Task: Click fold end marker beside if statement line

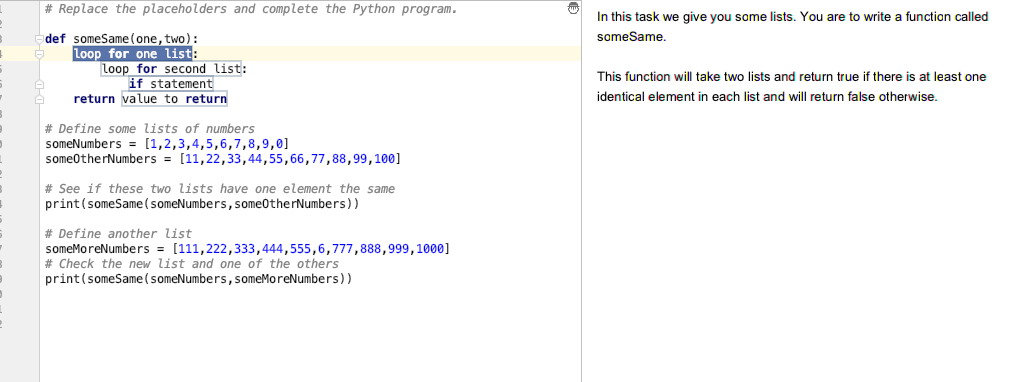Action: (x=39, y=84)
